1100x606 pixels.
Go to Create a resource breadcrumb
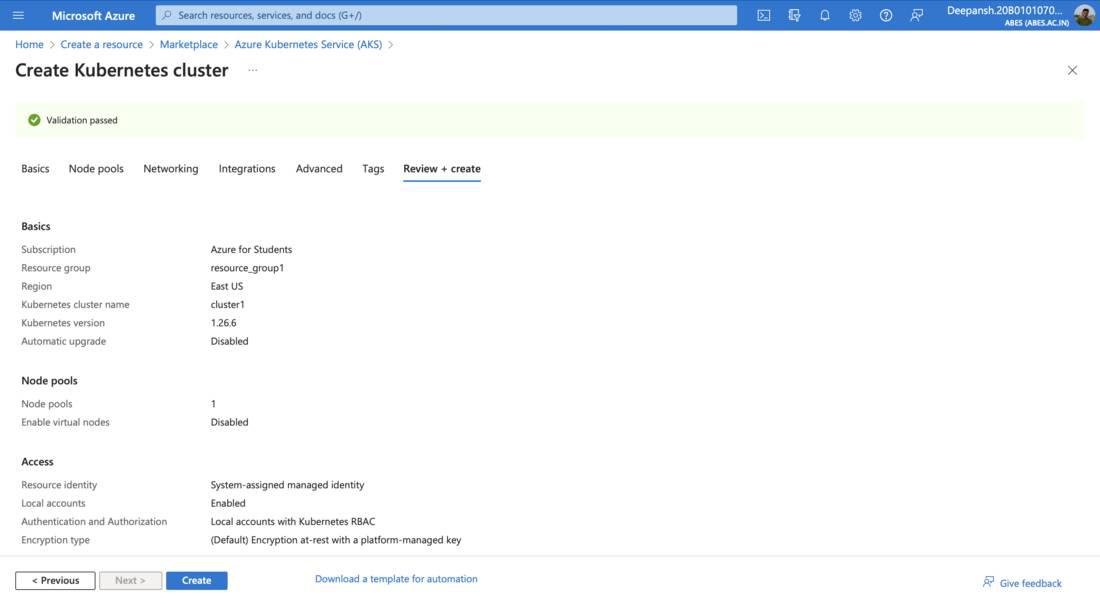point(101,44)
